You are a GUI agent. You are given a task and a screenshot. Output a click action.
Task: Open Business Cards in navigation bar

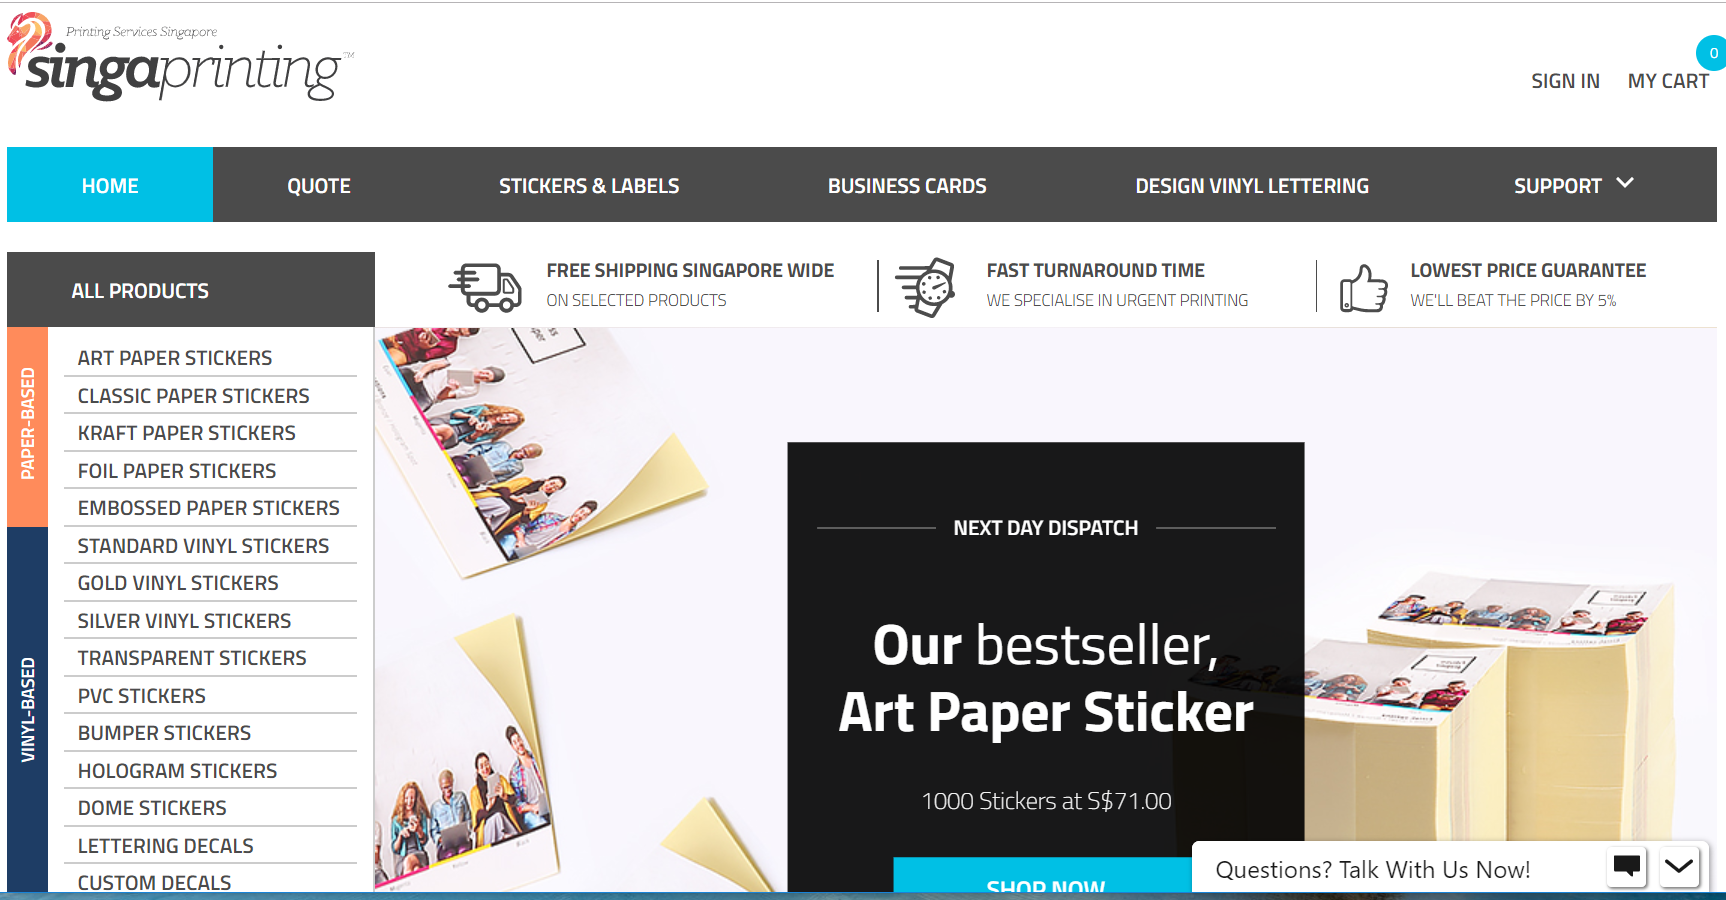pos(907,185)
